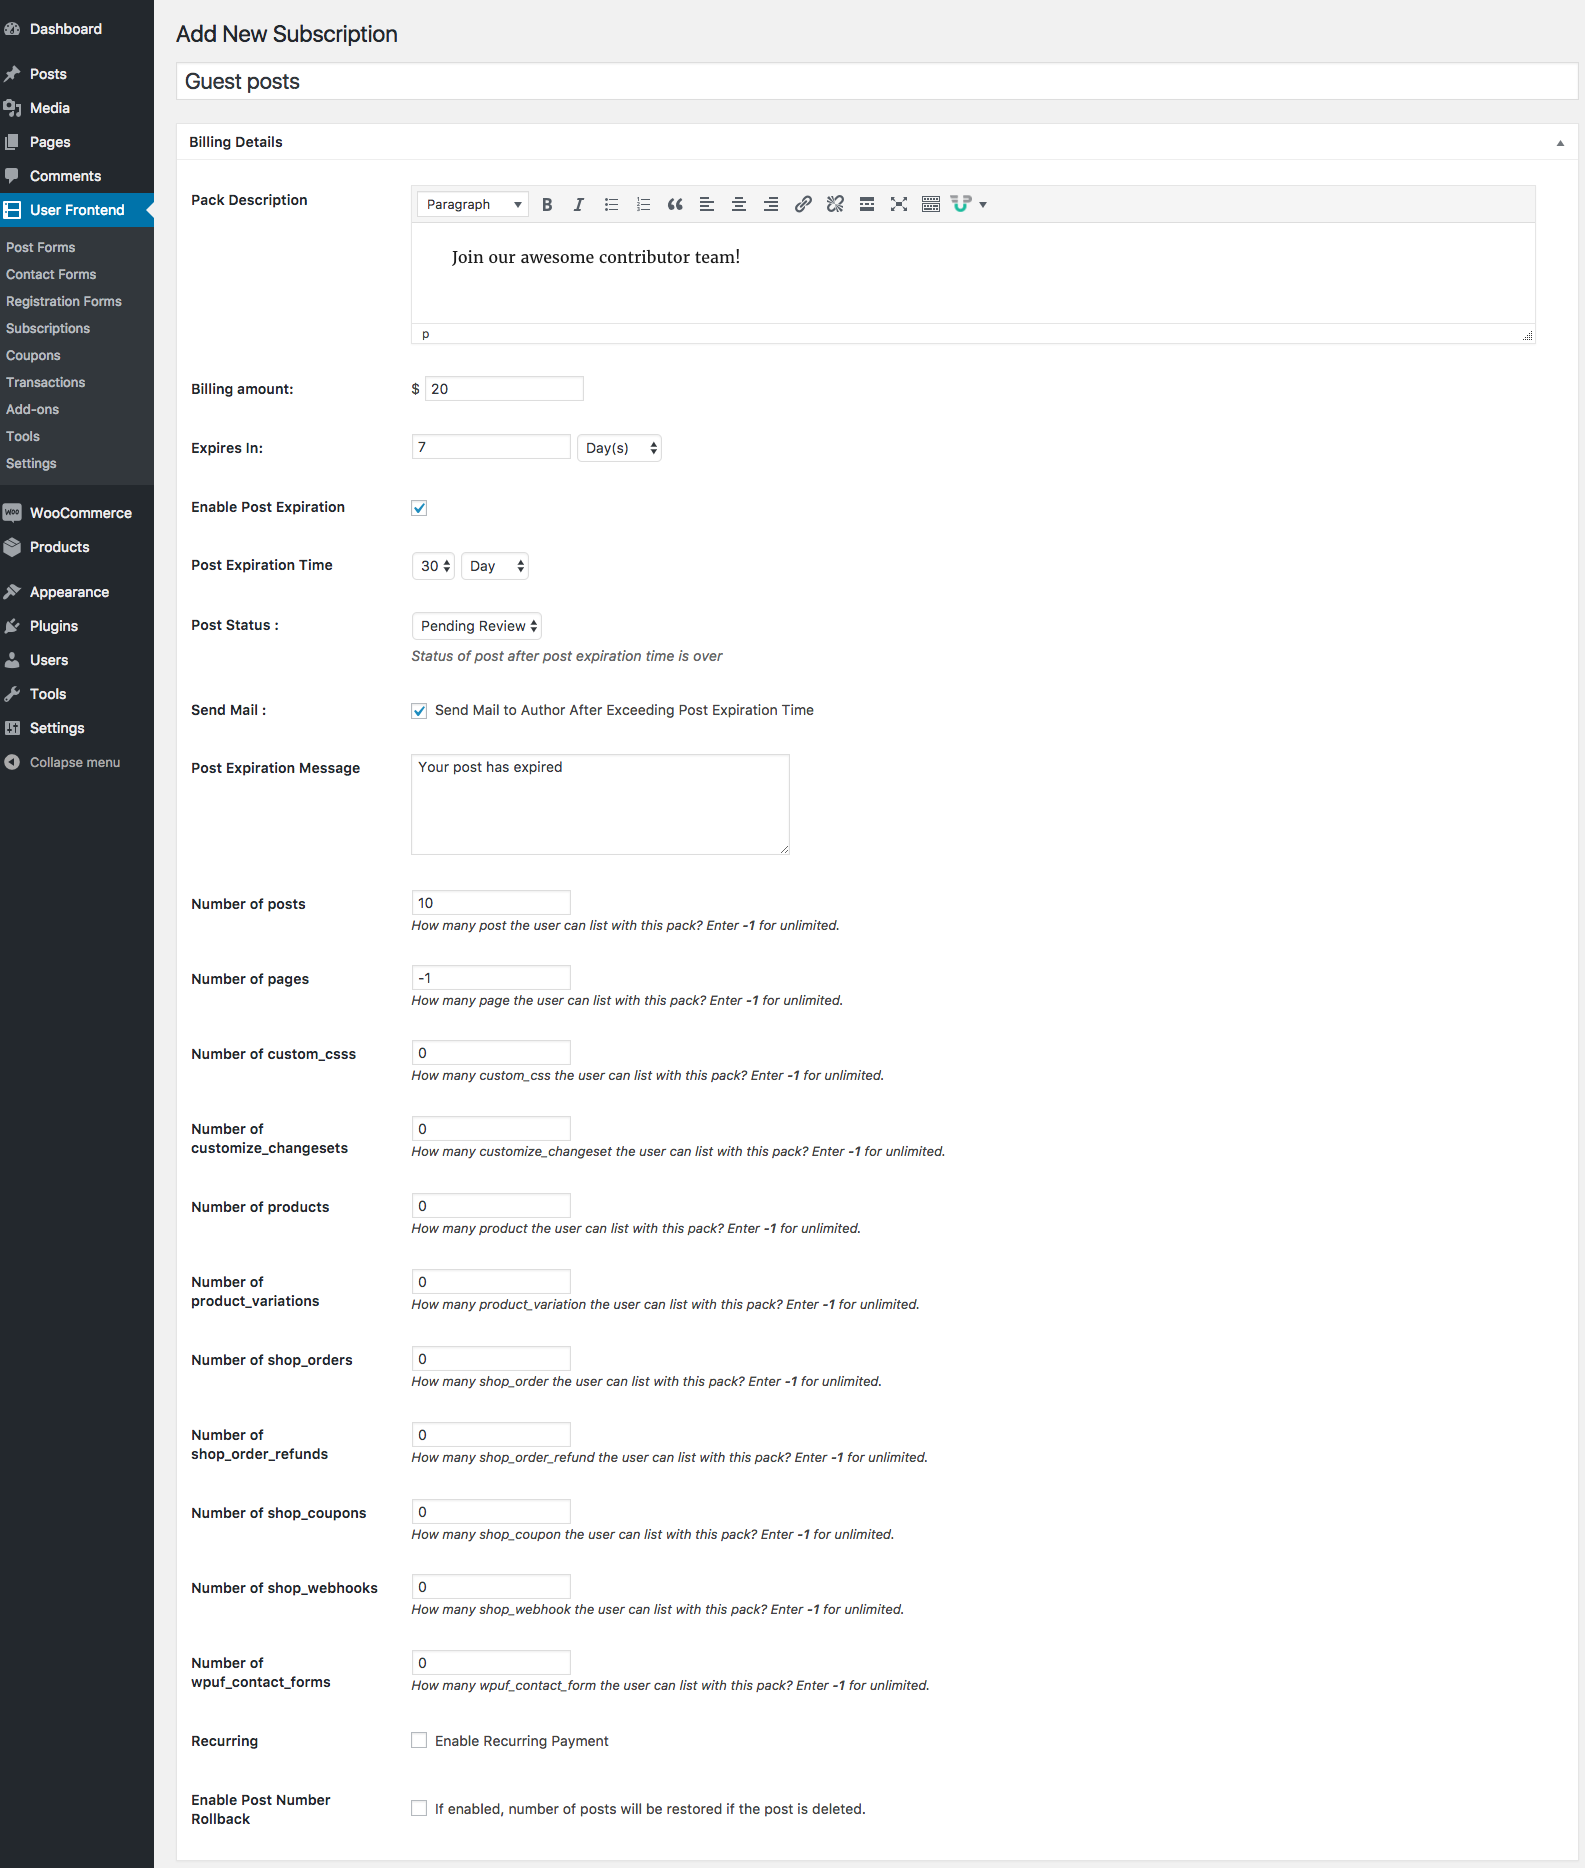Image resolution: width=1585 pixels, height=1868 pixels.
Task: Click the Number of shop_coupons field
Action: click(491, 1512)
